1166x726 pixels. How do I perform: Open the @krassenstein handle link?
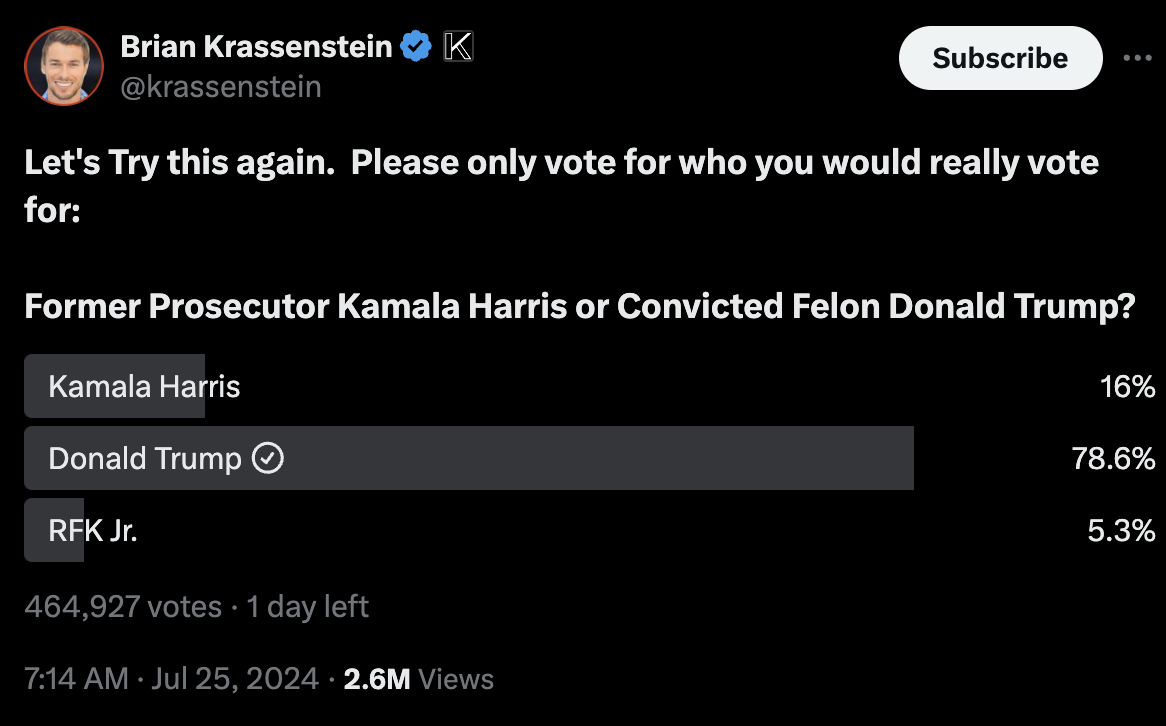point(221,87)
